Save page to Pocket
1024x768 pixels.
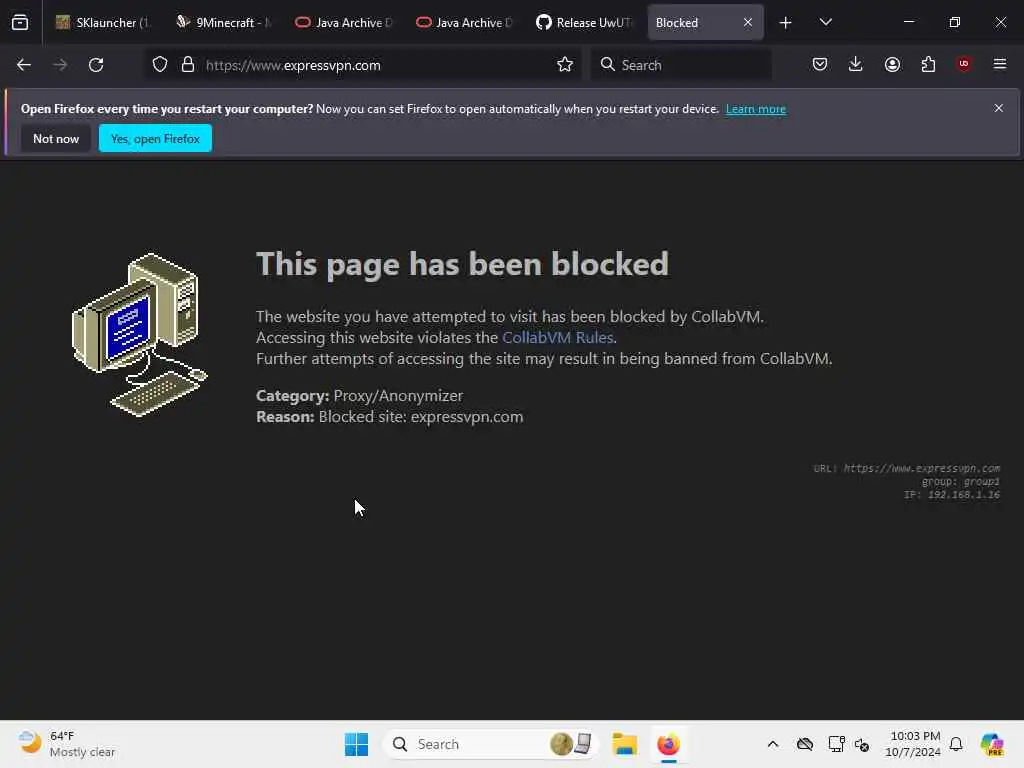tap(820, 64)
